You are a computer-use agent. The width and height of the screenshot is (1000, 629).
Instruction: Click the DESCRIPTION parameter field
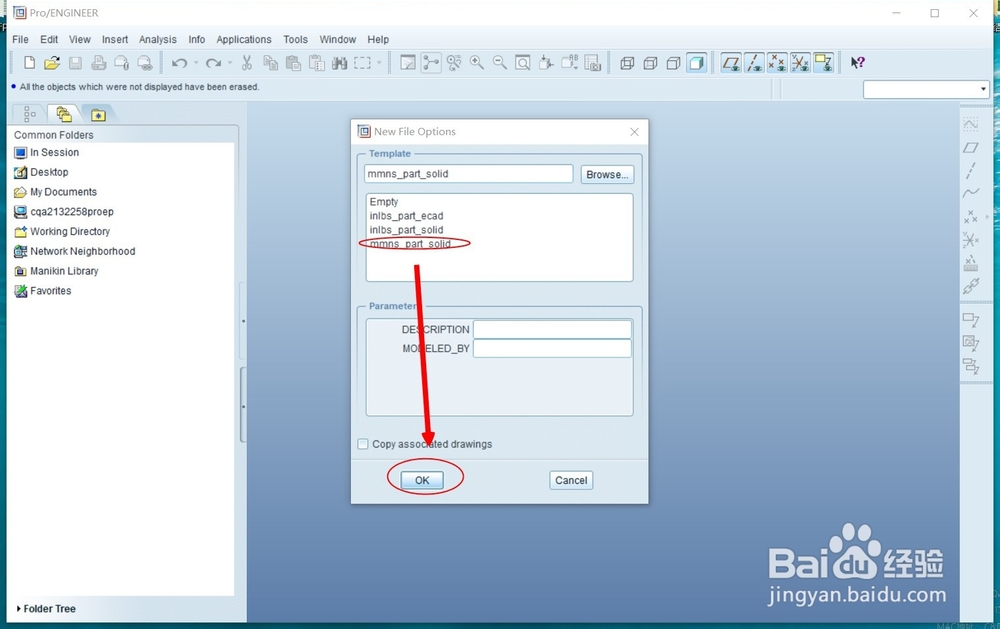pos(552,329)
